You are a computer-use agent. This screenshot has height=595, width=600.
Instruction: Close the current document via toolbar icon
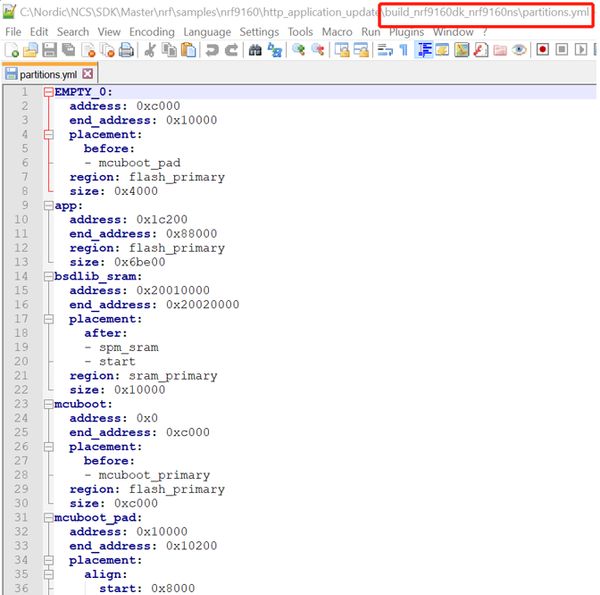pos(88,50)
